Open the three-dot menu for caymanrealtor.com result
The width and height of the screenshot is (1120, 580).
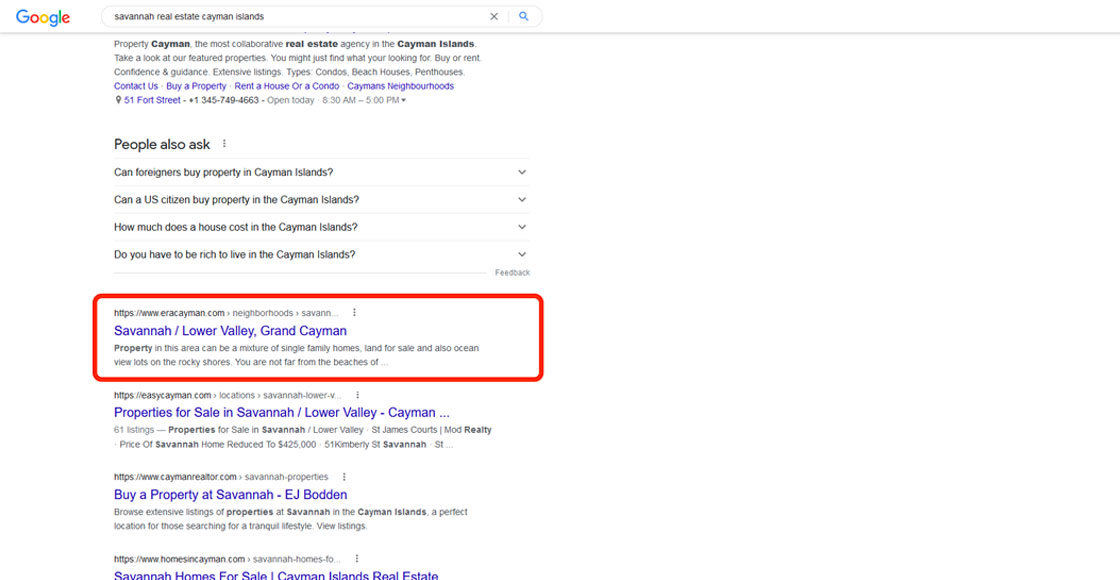(x=344, y=476)
